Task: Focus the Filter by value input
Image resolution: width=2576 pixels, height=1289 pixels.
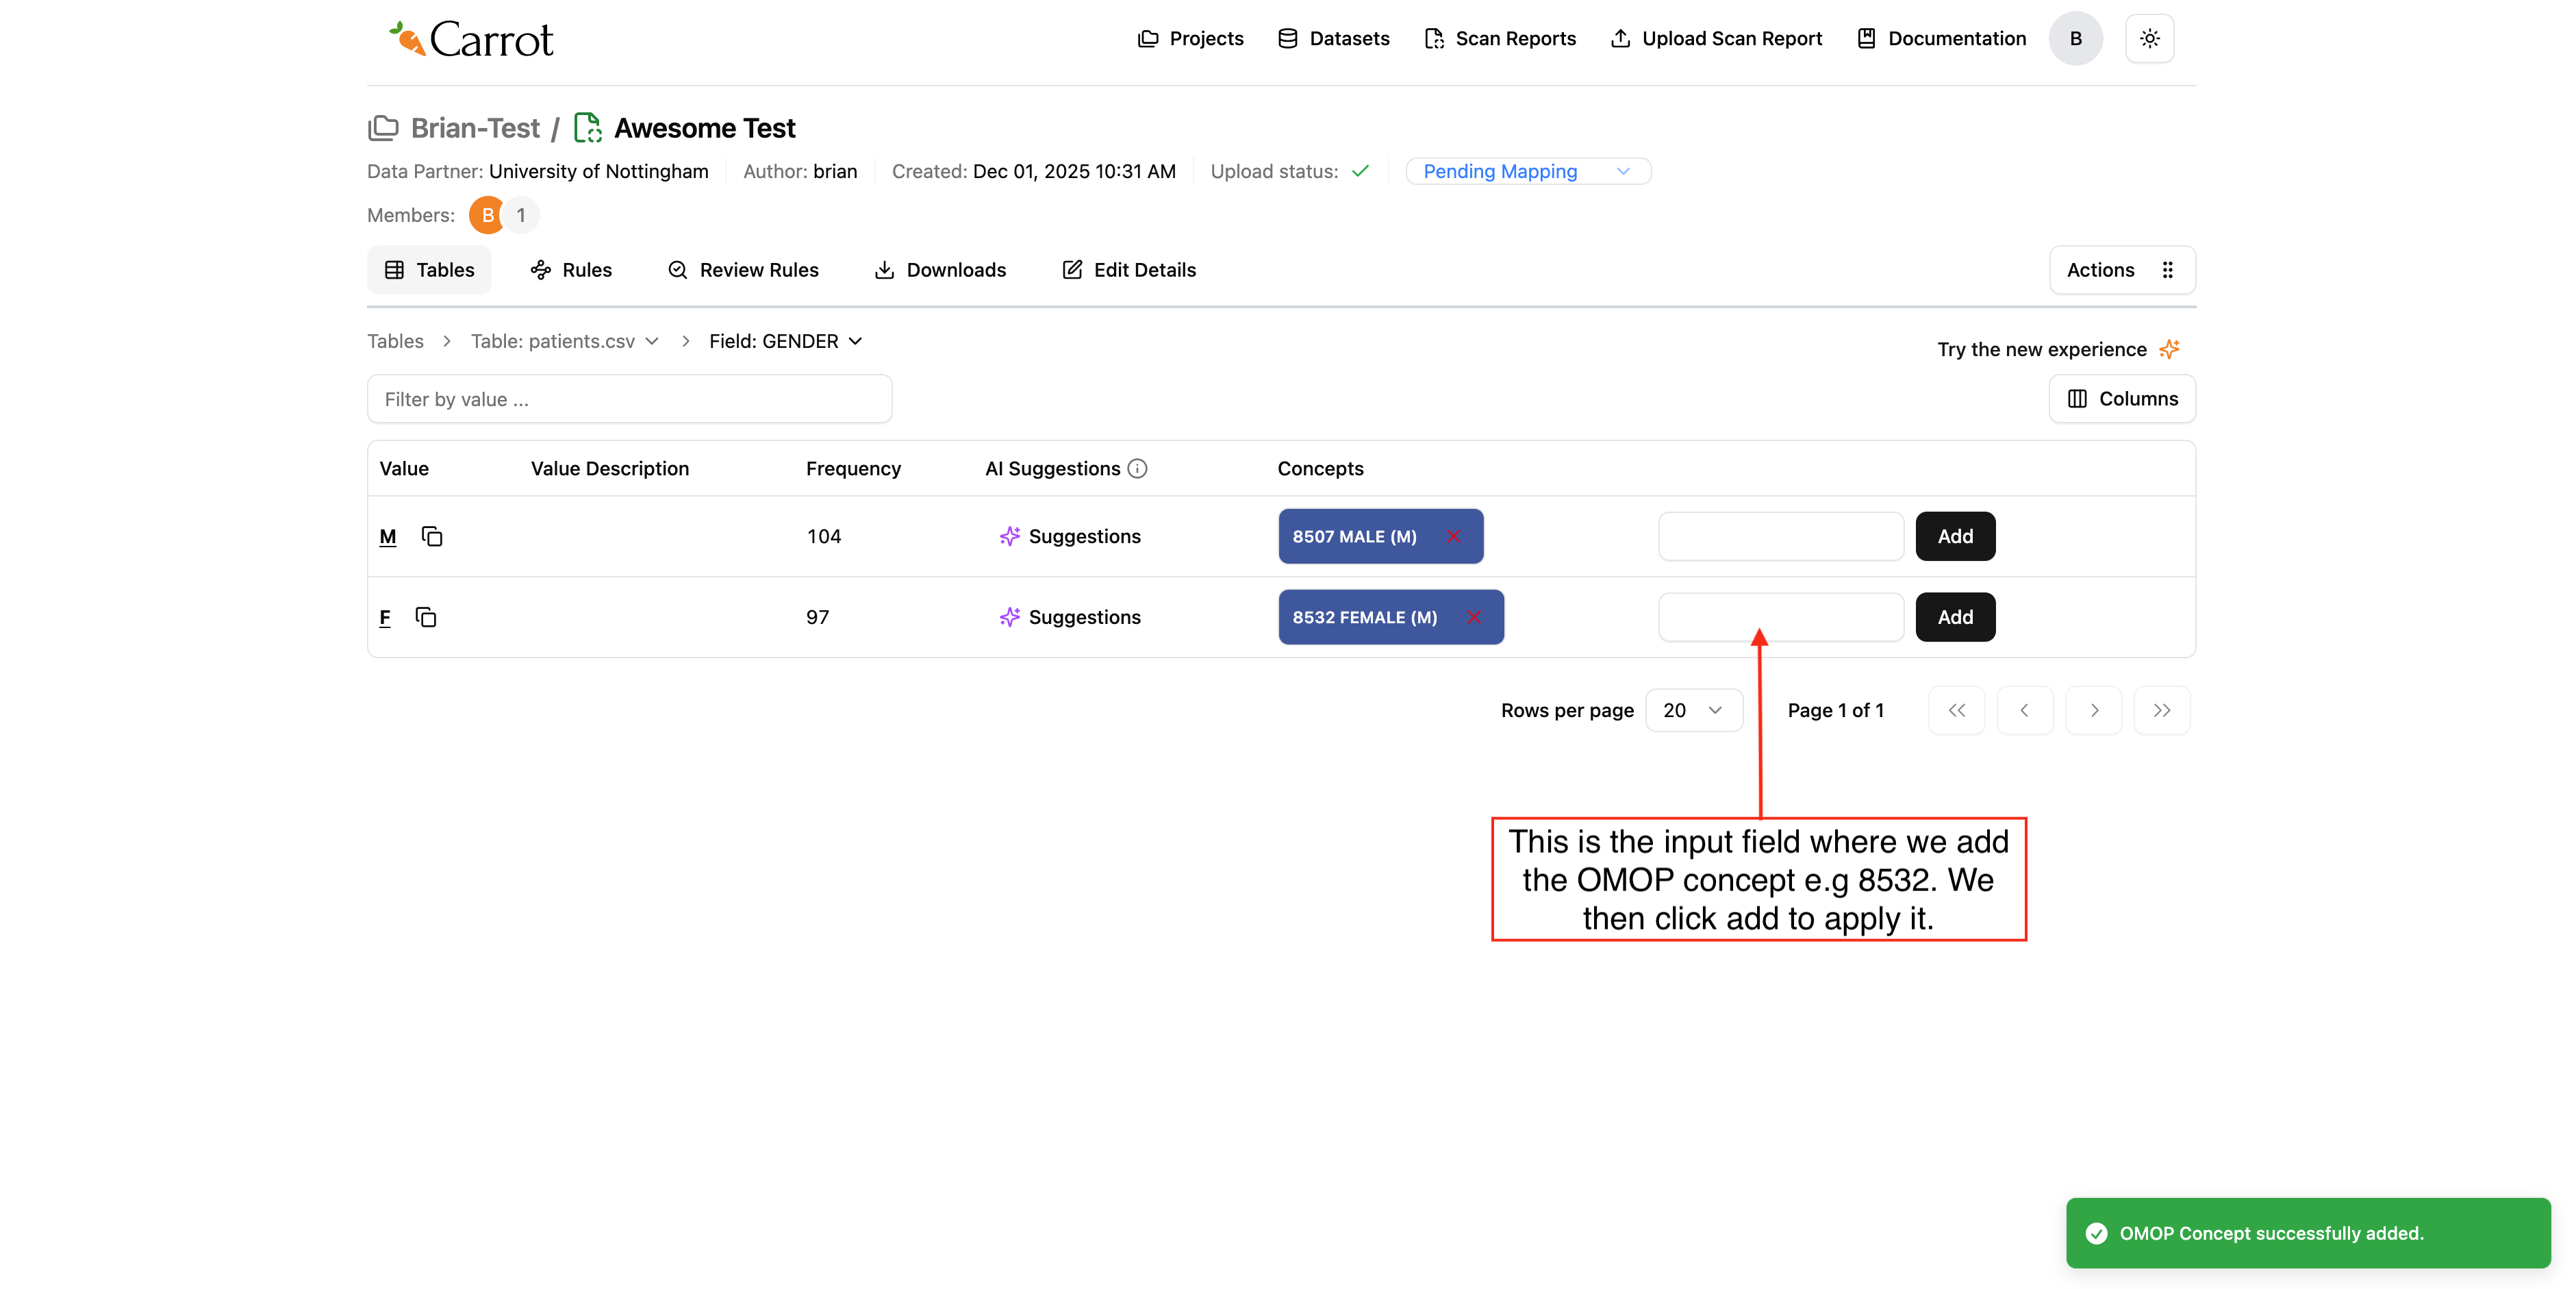Action: coord(629,399)
